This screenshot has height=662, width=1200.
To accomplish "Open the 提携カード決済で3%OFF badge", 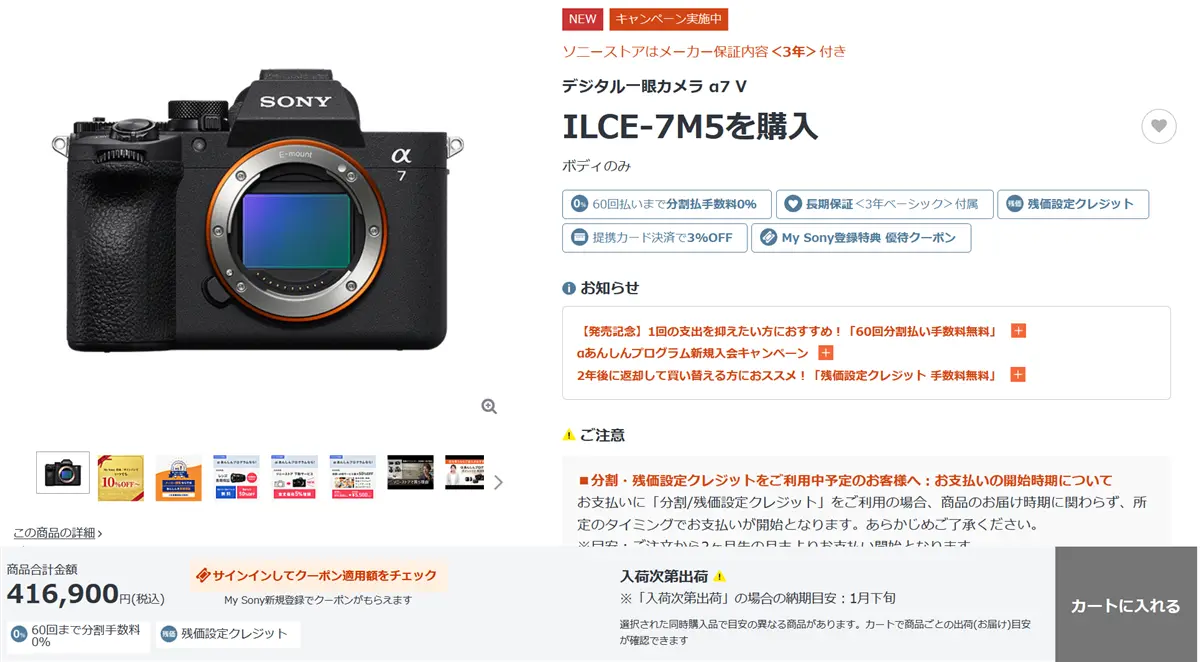I will point(654,238).
